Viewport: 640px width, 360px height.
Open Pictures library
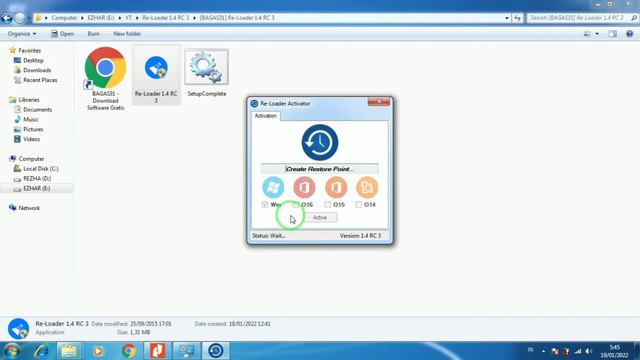(x=33, y=129)
